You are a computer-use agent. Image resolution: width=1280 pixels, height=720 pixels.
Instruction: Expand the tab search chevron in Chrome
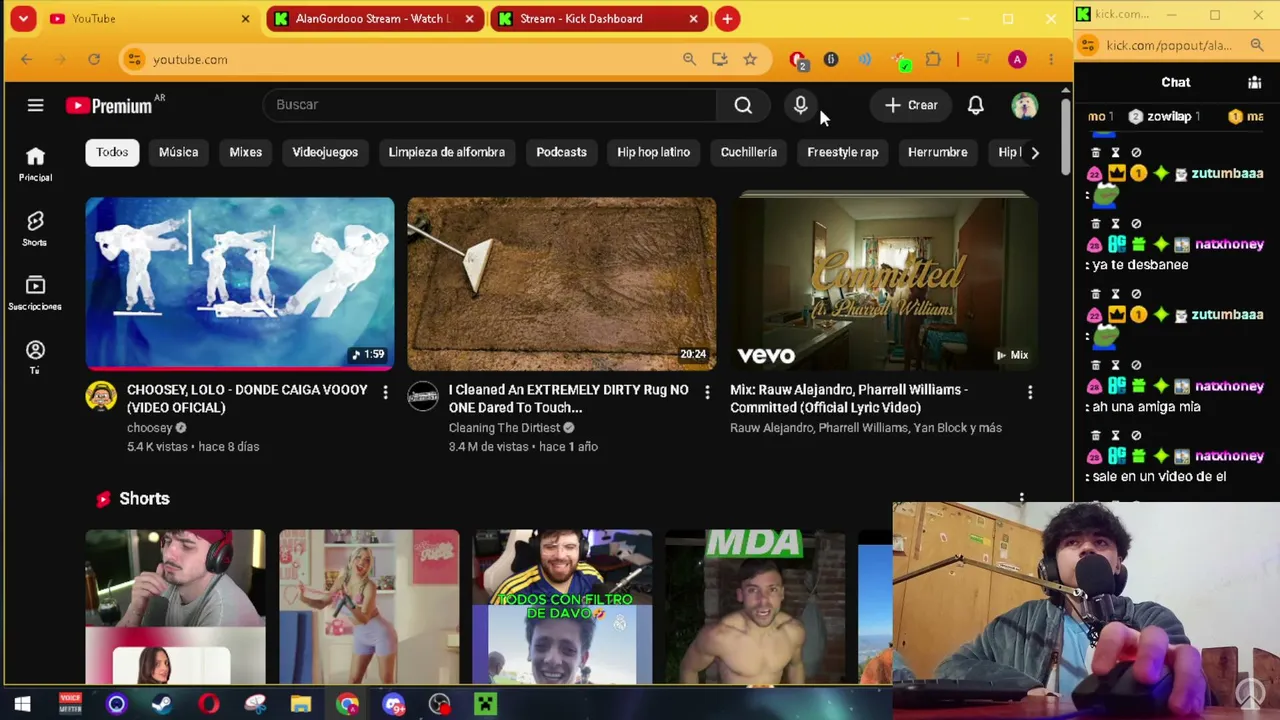click(x=23, y=18)
